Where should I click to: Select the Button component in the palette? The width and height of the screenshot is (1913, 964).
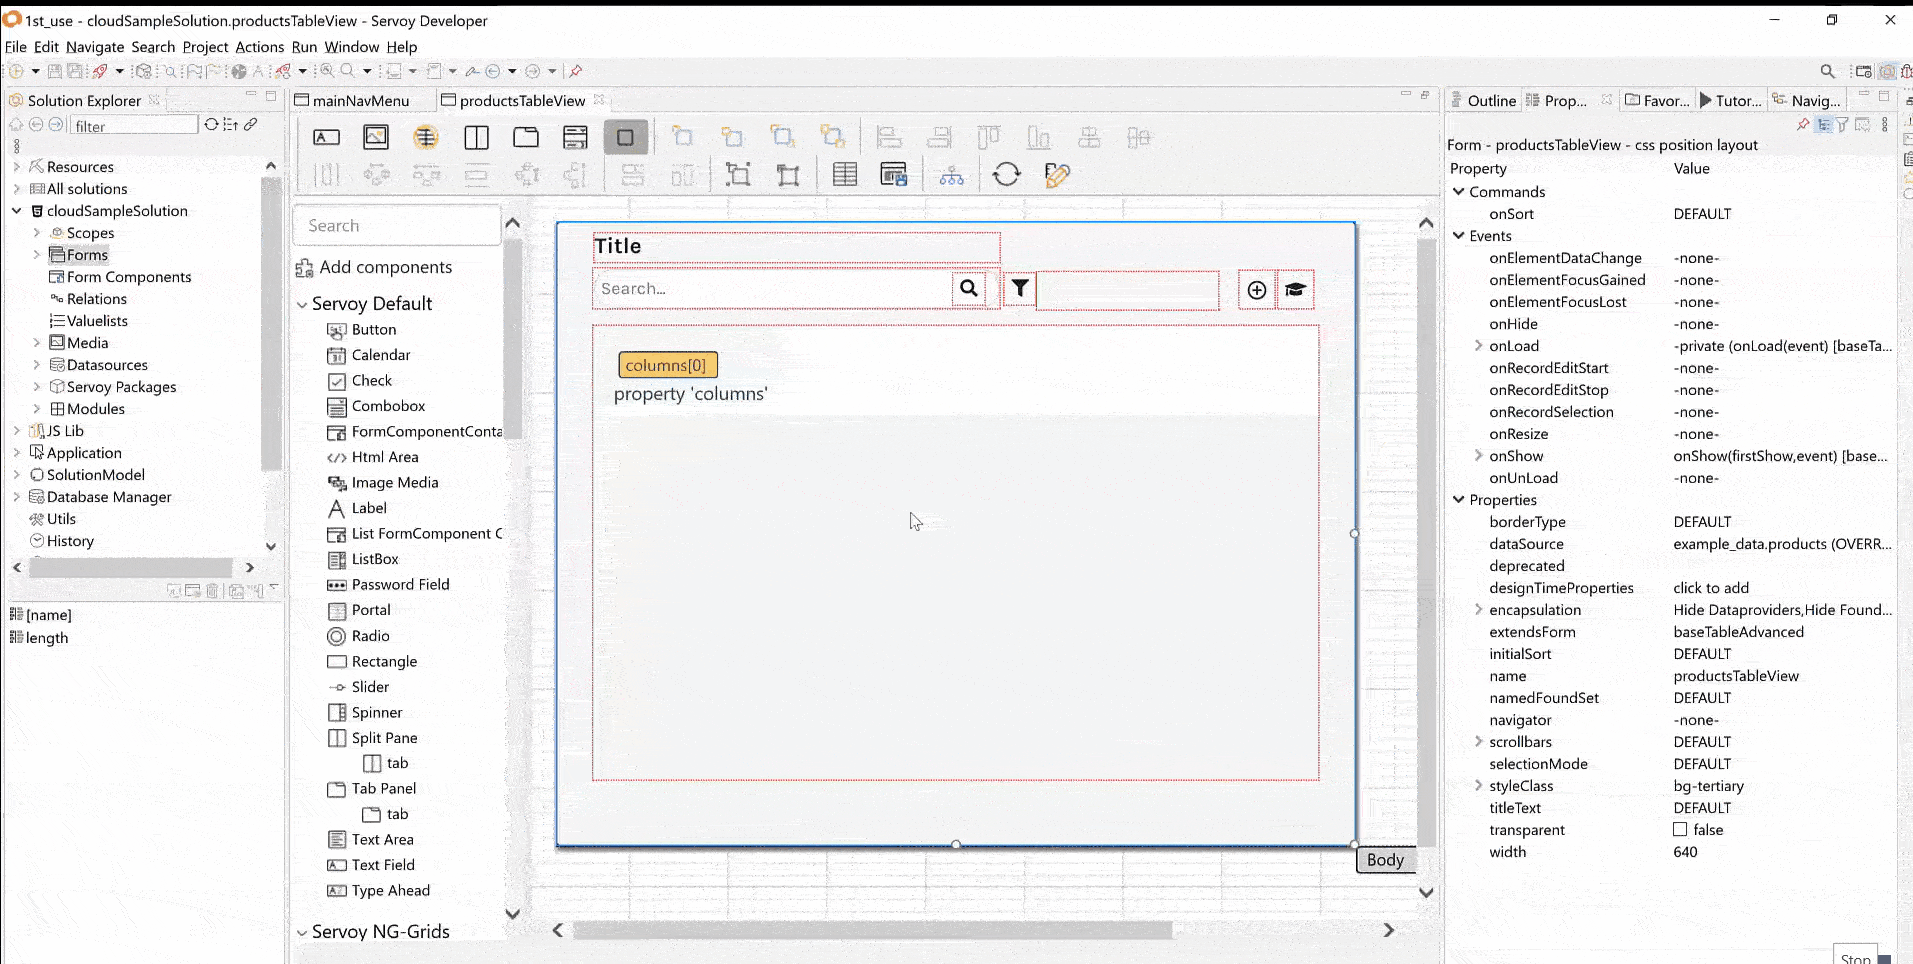point(373,330)
